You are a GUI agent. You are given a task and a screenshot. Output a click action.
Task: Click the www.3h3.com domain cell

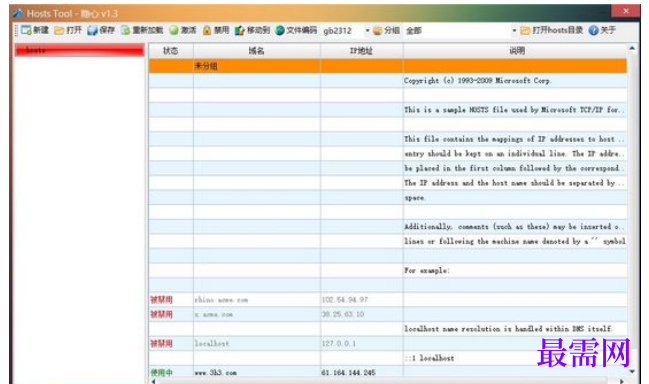(256, 372)
